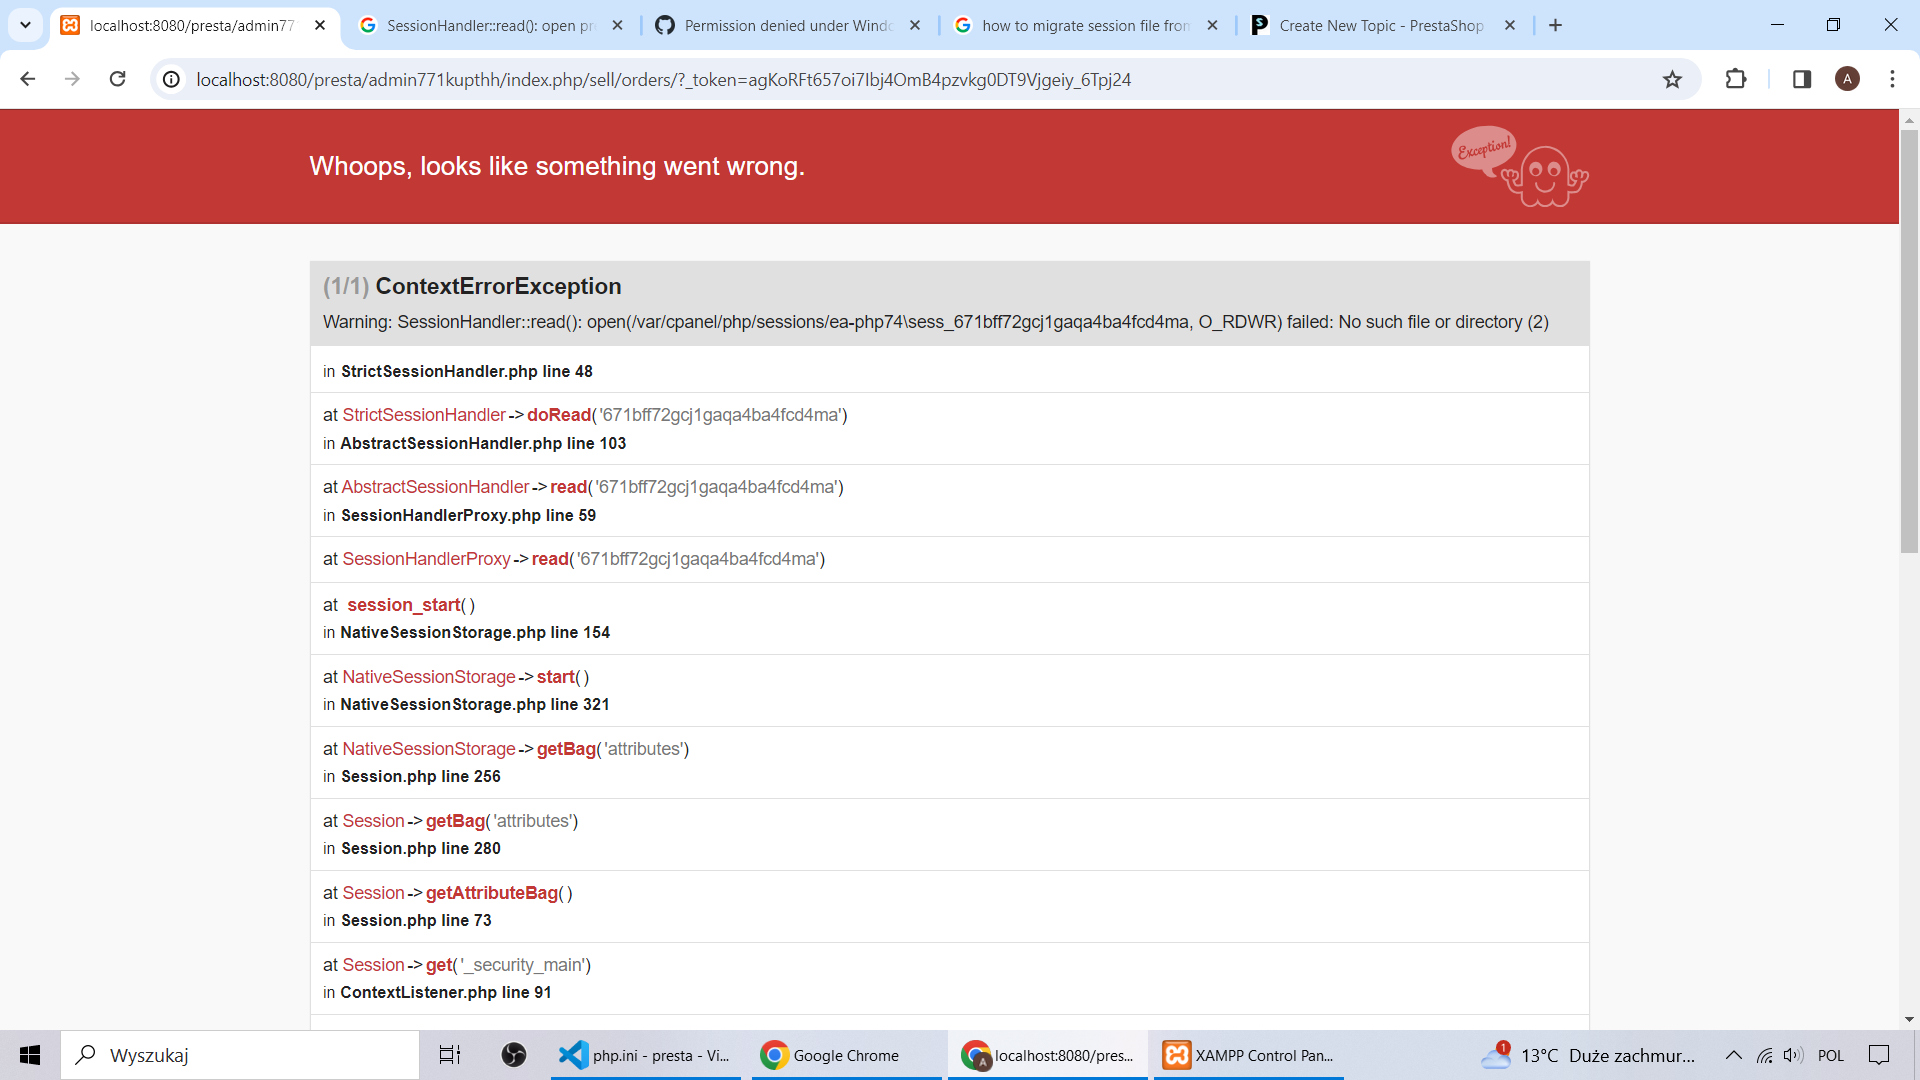View site information icon in address bar
Screen dimensions: 1920x1080
tap(172, 79)
